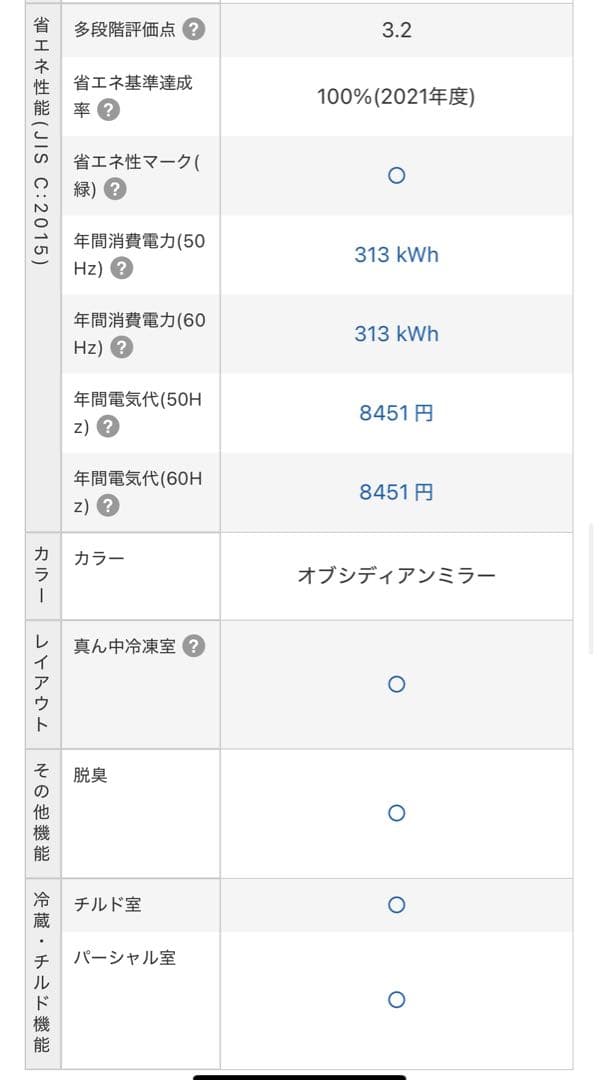
Task: Open help for 年間電気代(50Hz)
Action: tap(110, 427)
